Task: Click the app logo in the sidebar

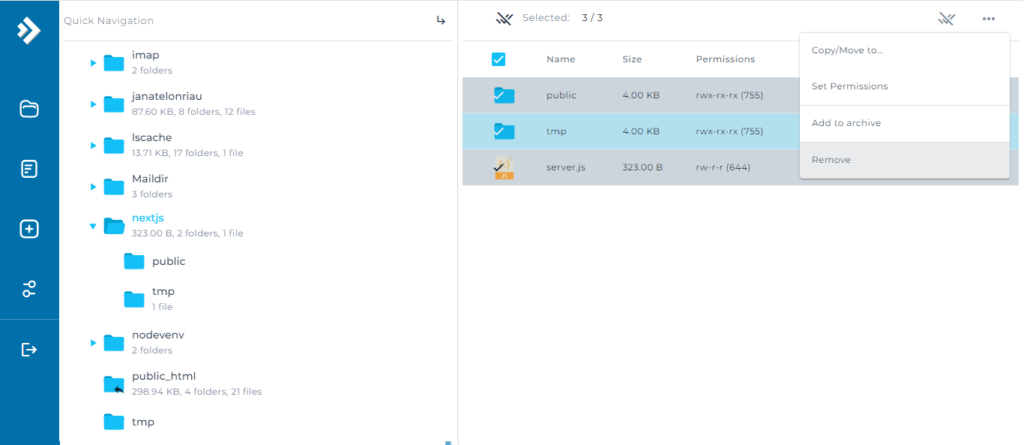Action: coord(29,29)
